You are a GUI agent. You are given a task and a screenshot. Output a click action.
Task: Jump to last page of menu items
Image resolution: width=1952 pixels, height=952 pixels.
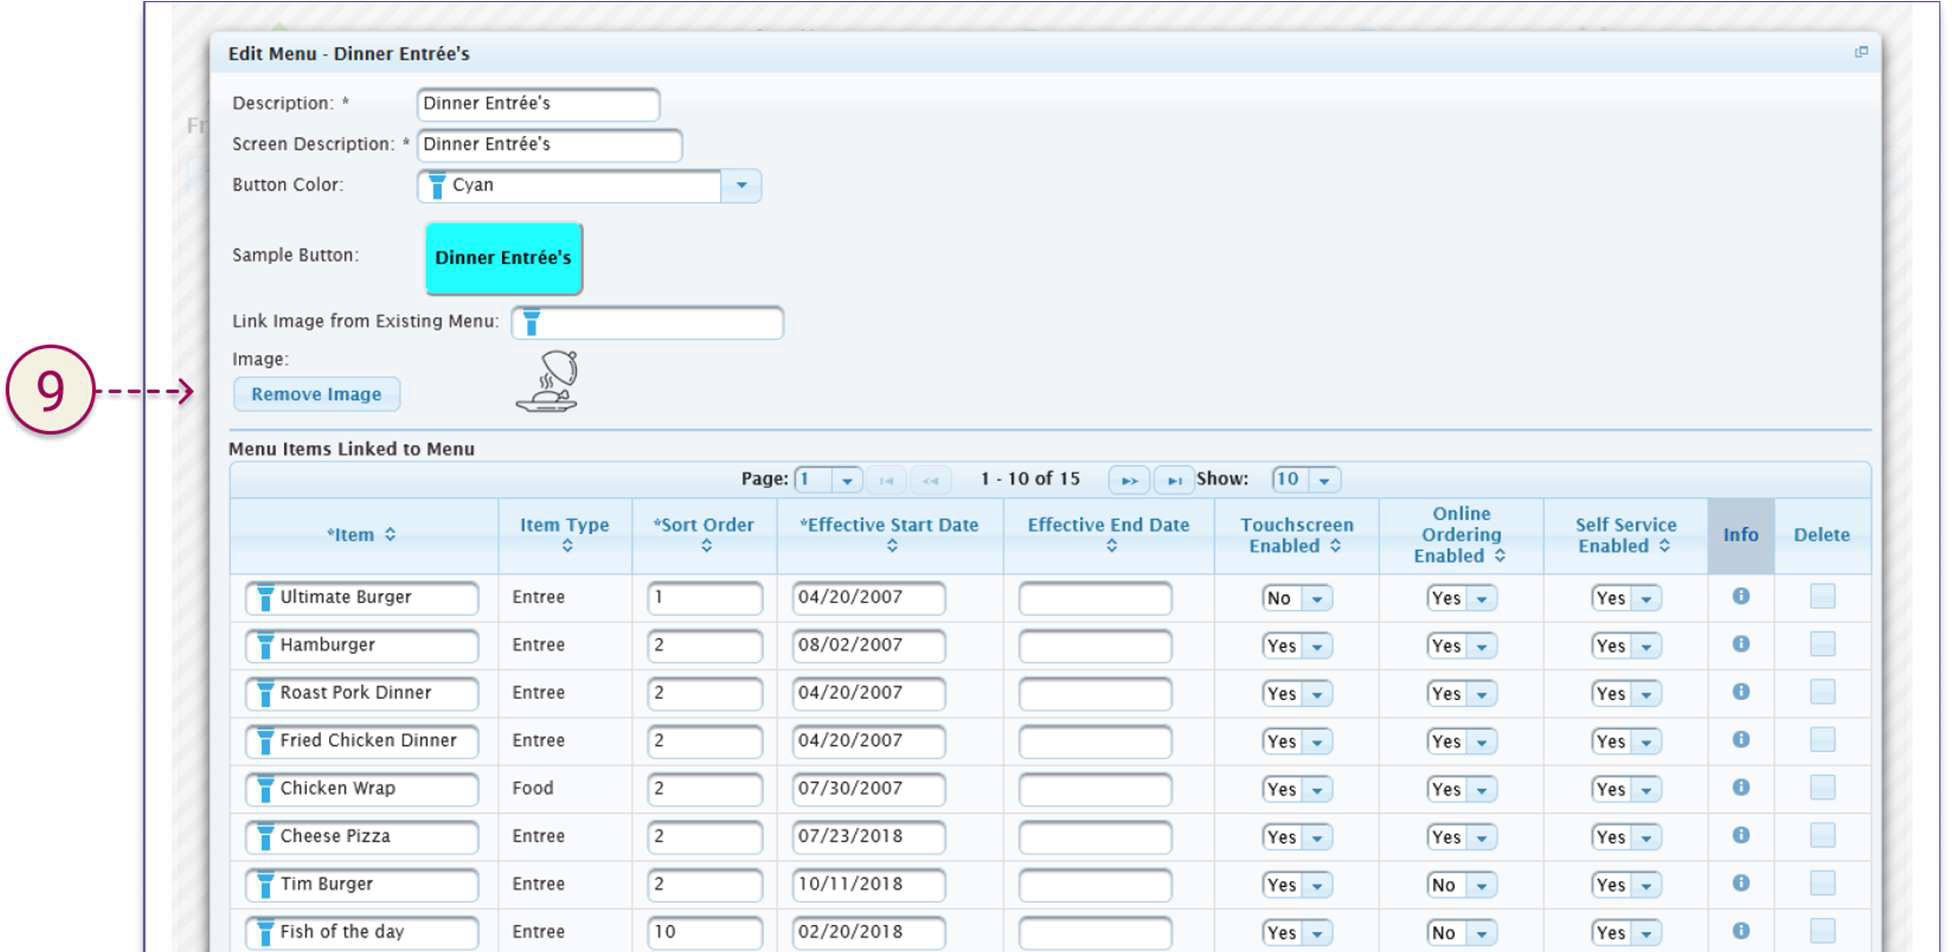1173,480
